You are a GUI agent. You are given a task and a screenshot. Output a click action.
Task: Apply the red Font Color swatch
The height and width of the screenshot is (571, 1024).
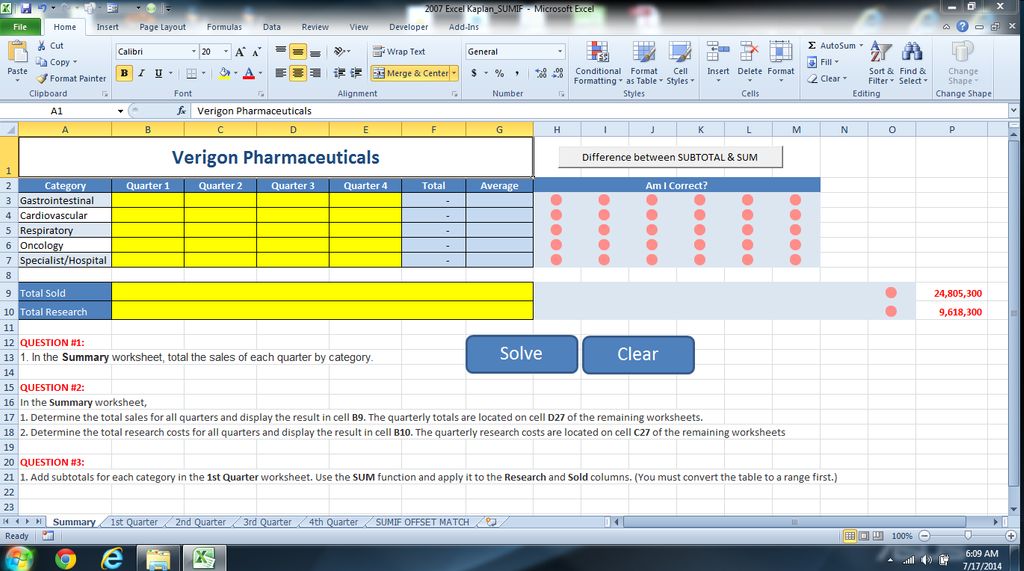coord(249,73)
